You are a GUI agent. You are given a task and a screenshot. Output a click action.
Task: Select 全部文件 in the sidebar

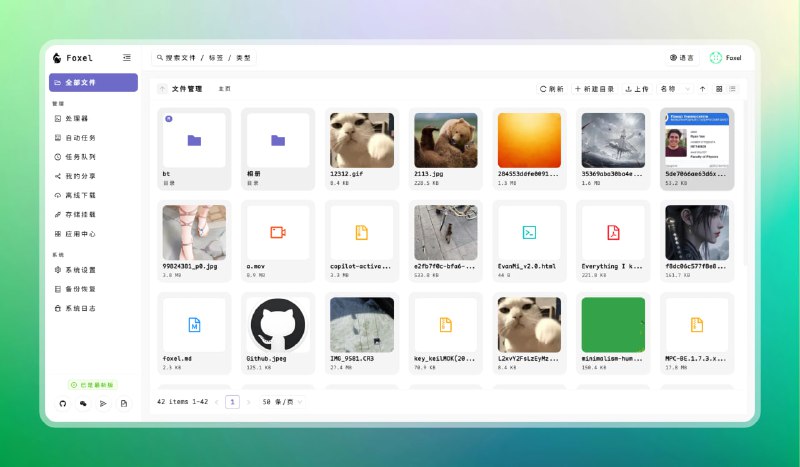93,82
